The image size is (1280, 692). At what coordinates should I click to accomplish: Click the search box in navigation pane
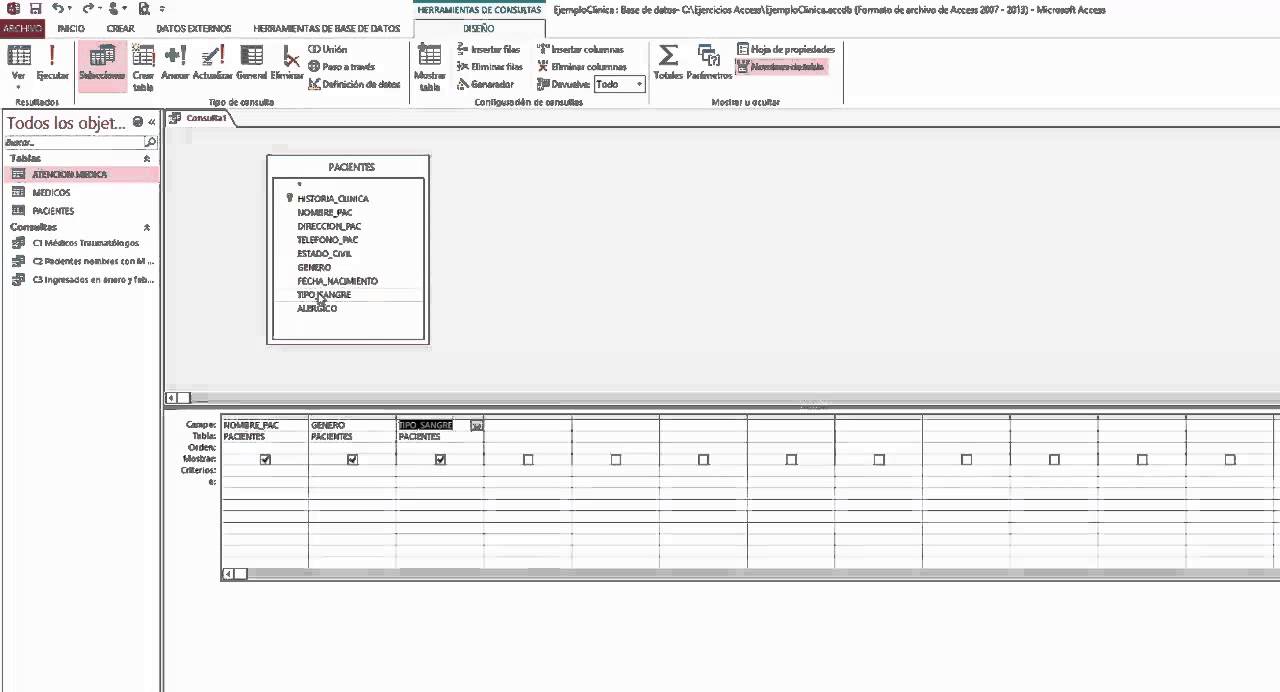(x=75, y=142)
